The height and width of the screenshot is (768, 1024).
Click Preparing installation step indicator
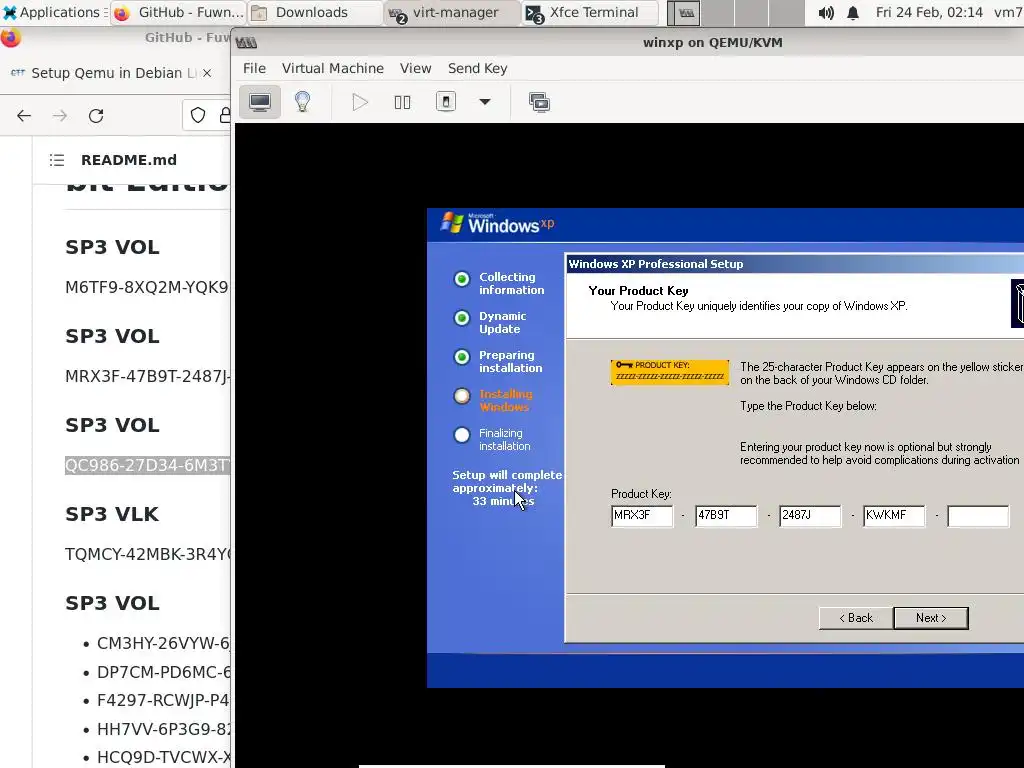coord(462,357)
